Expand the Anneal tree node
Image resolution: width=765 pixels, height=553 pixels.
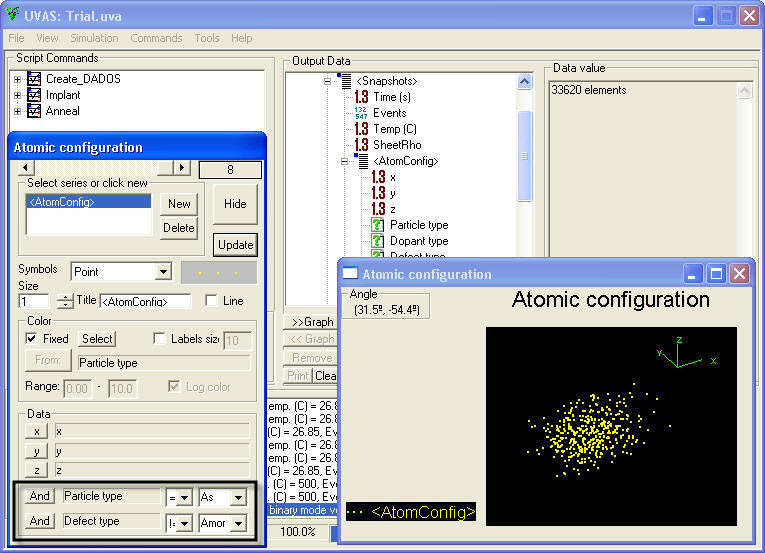pyautogui.click(x=18, y=111)
